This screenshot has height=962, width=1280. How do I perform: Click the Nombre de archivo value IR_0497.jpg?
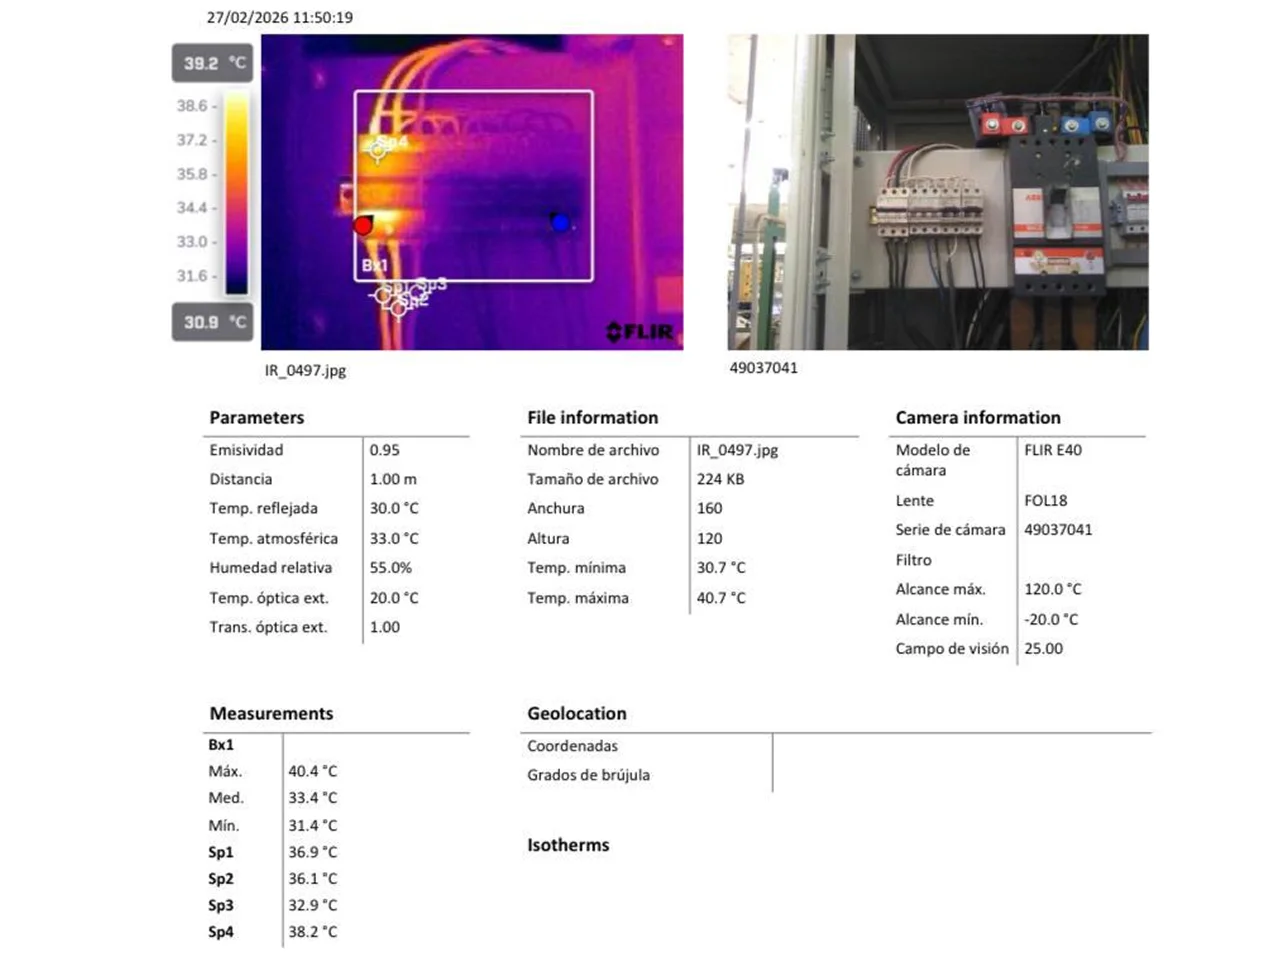point(737,450)
